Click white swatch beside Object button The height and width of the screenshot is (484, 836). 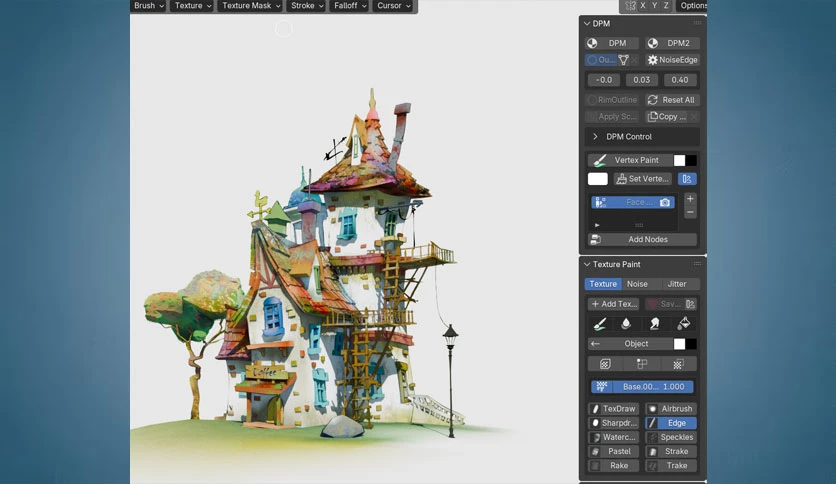(679, 344)
